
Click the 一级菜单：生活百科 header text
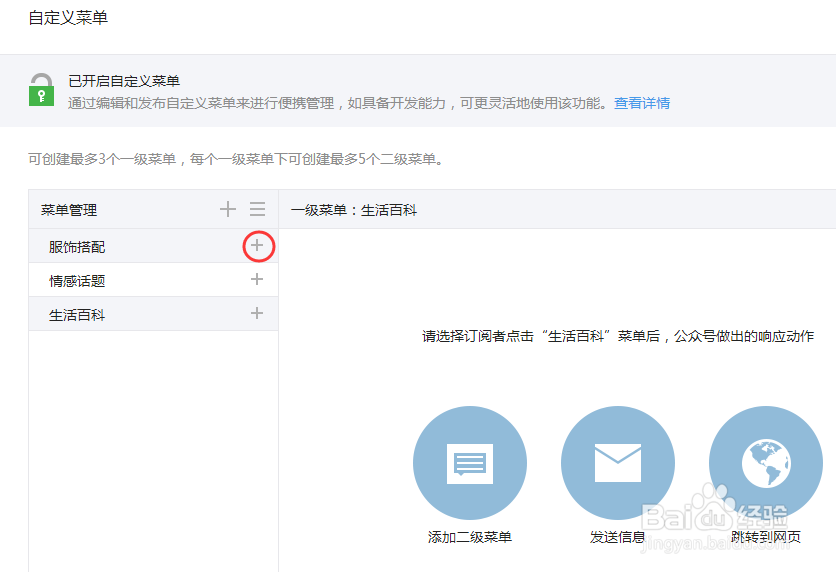pyautogui.click(x=353, y=210)
